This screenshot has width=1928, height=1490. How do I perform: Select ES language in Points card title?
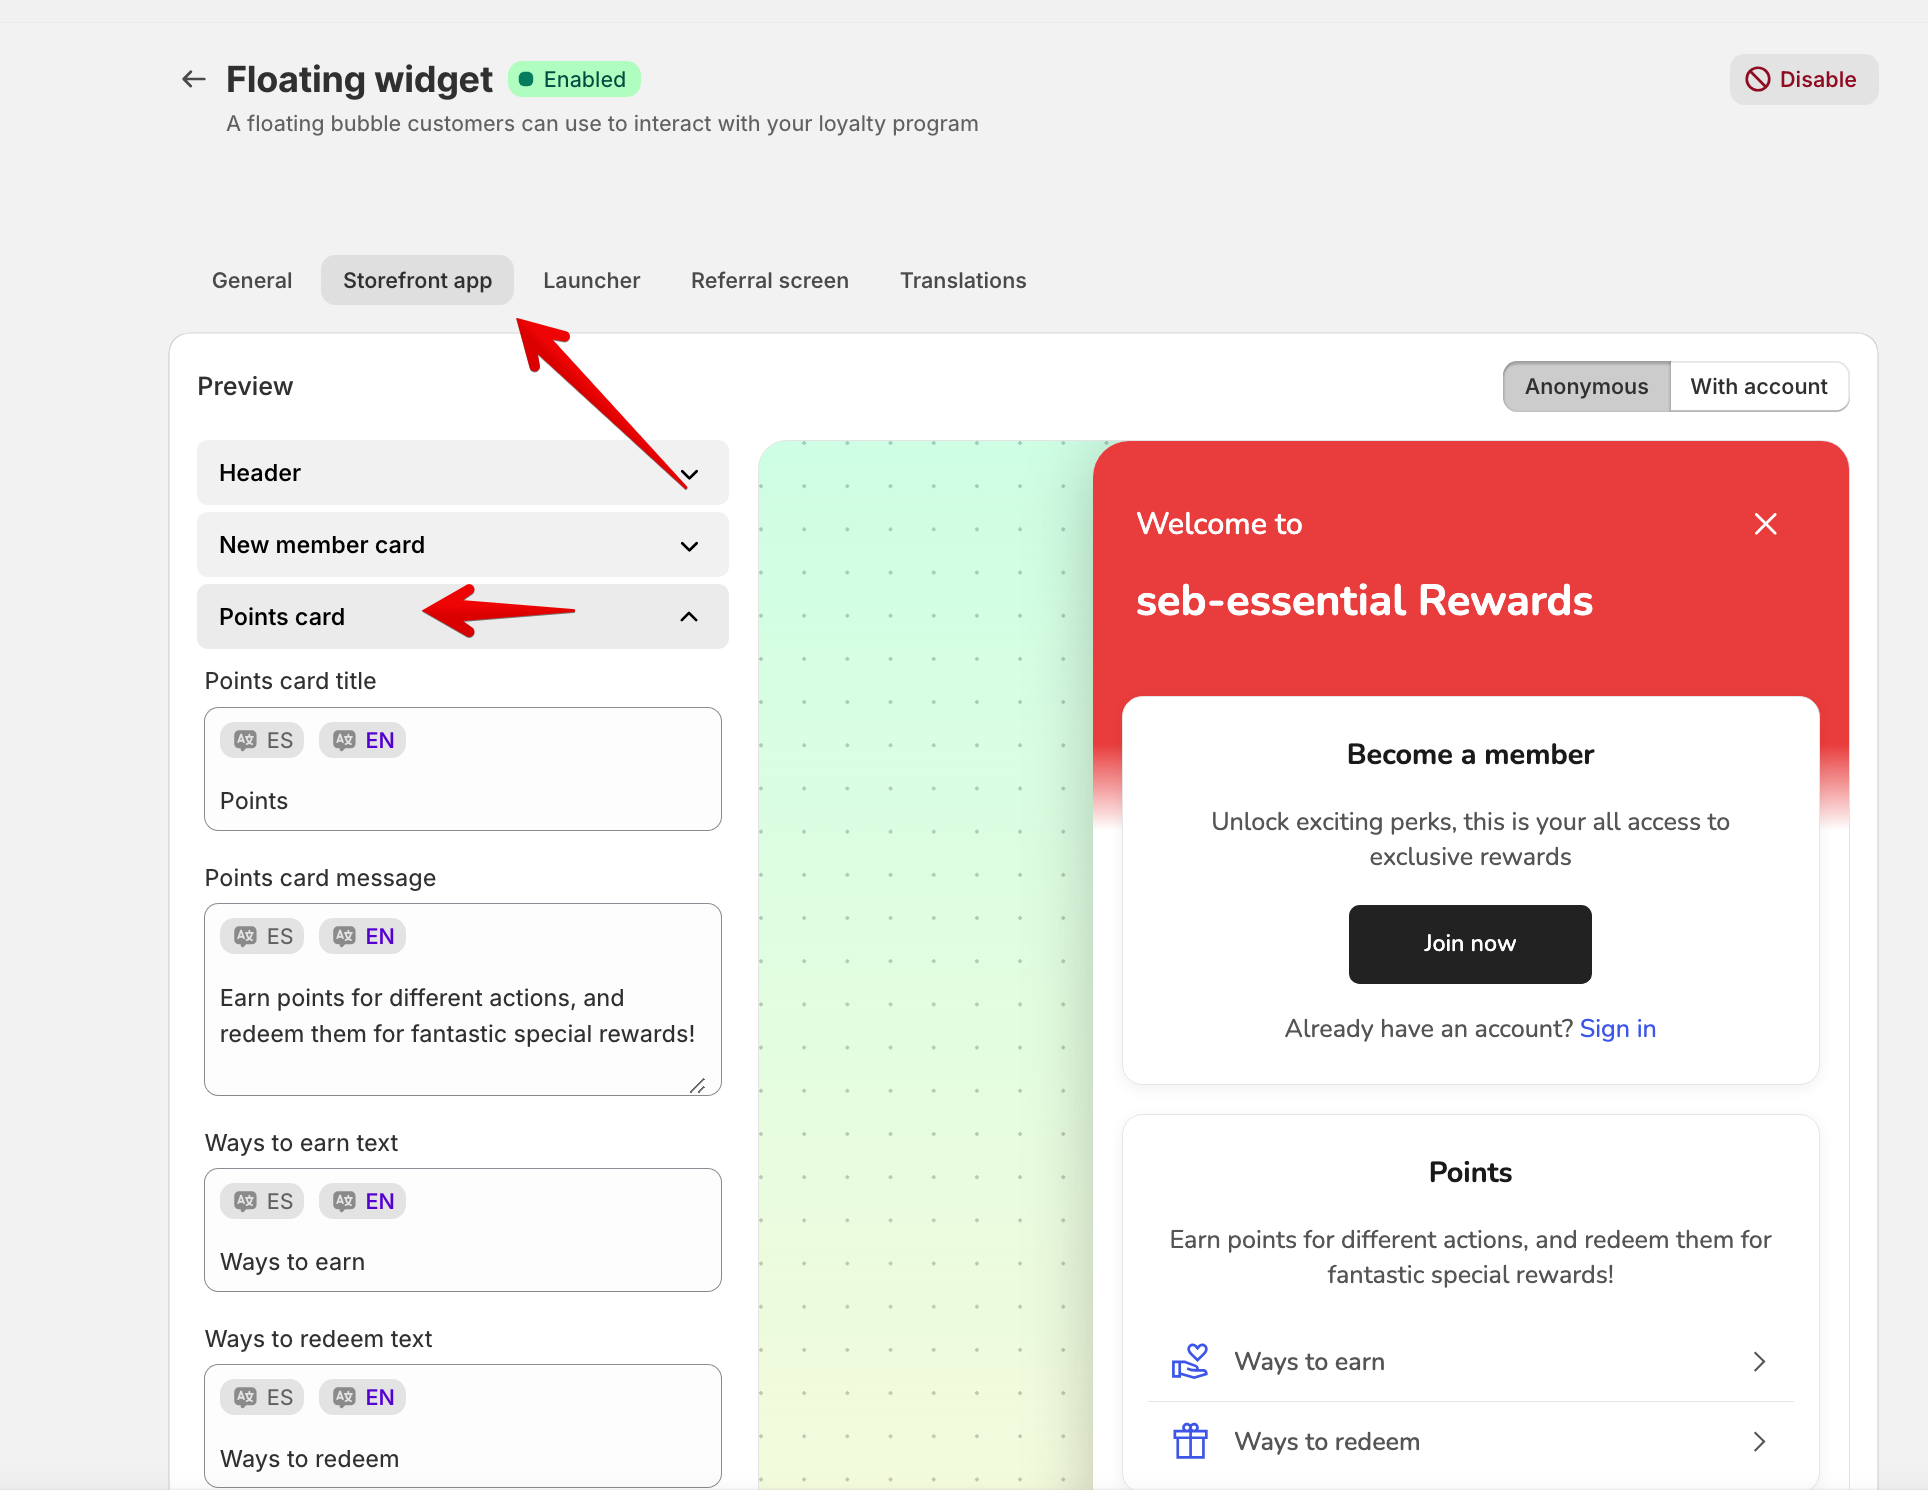point(263,740)
